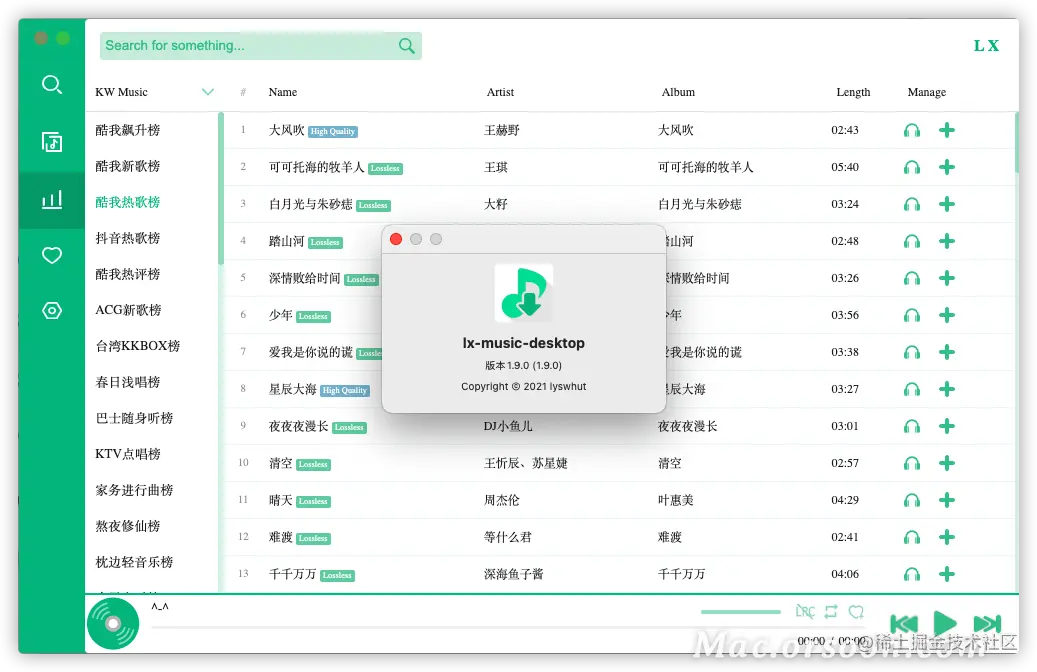Skip to the previous track
The image size is (1037, 672).
904,624
